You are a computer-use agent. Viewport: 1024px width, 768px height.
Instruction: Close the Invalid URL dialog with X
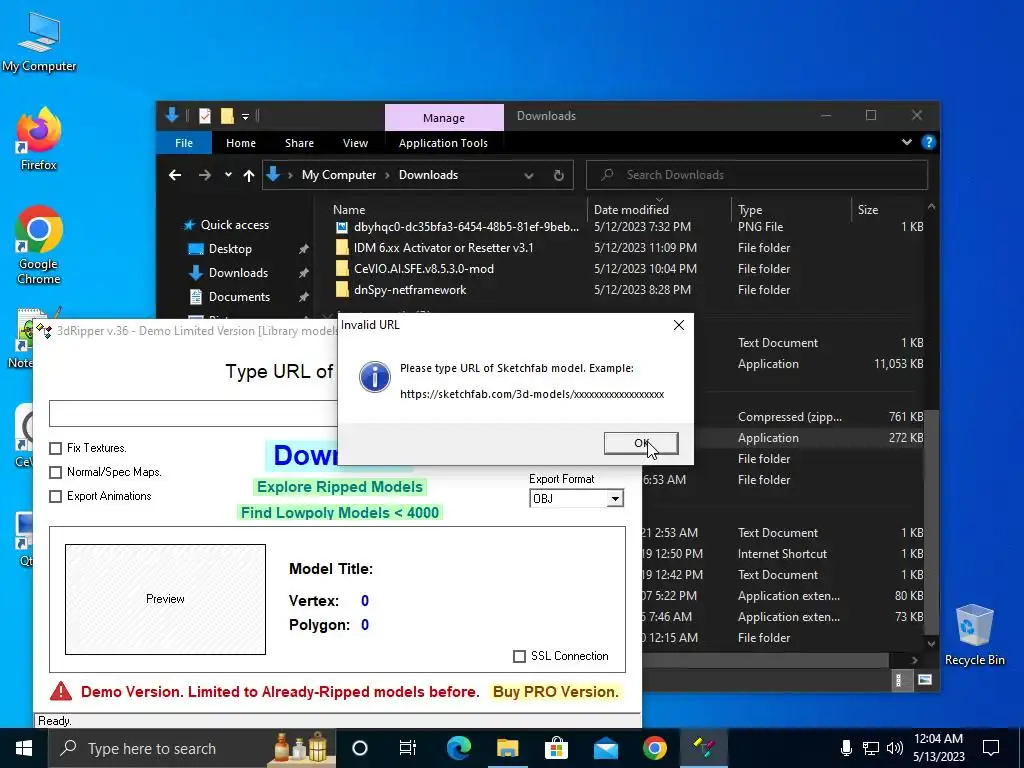pos(679,325)
